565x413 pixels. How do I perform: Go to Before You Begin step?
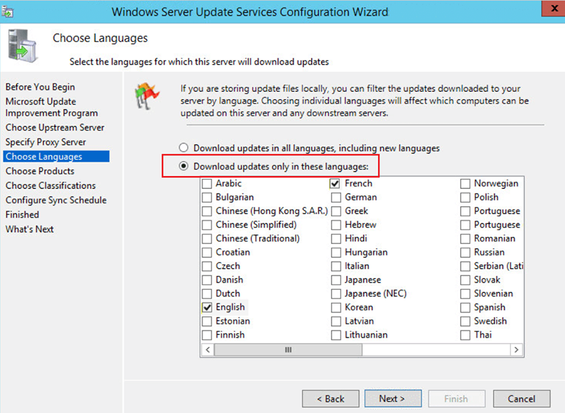pos(40,87)
